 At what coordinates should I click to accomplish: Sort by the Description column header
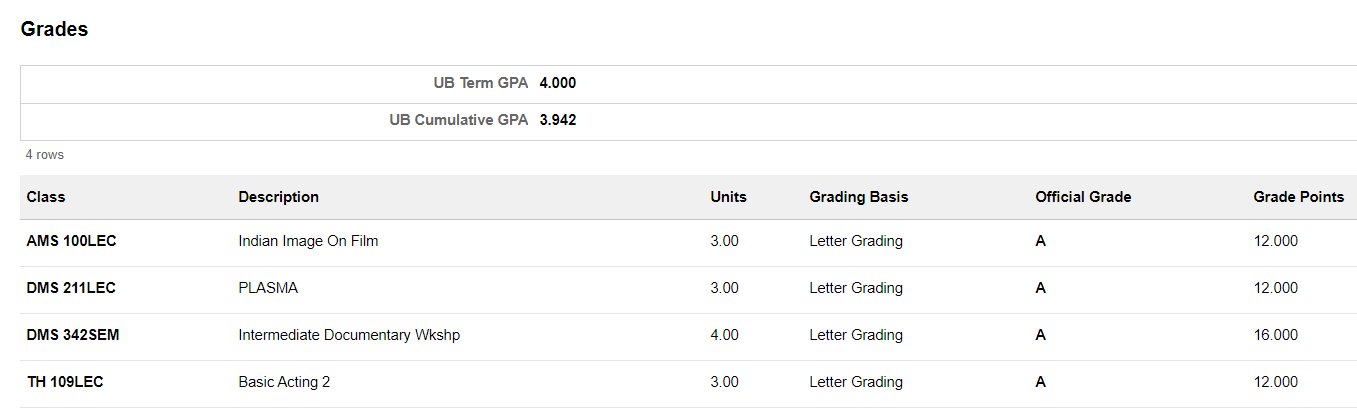point(278,197)
